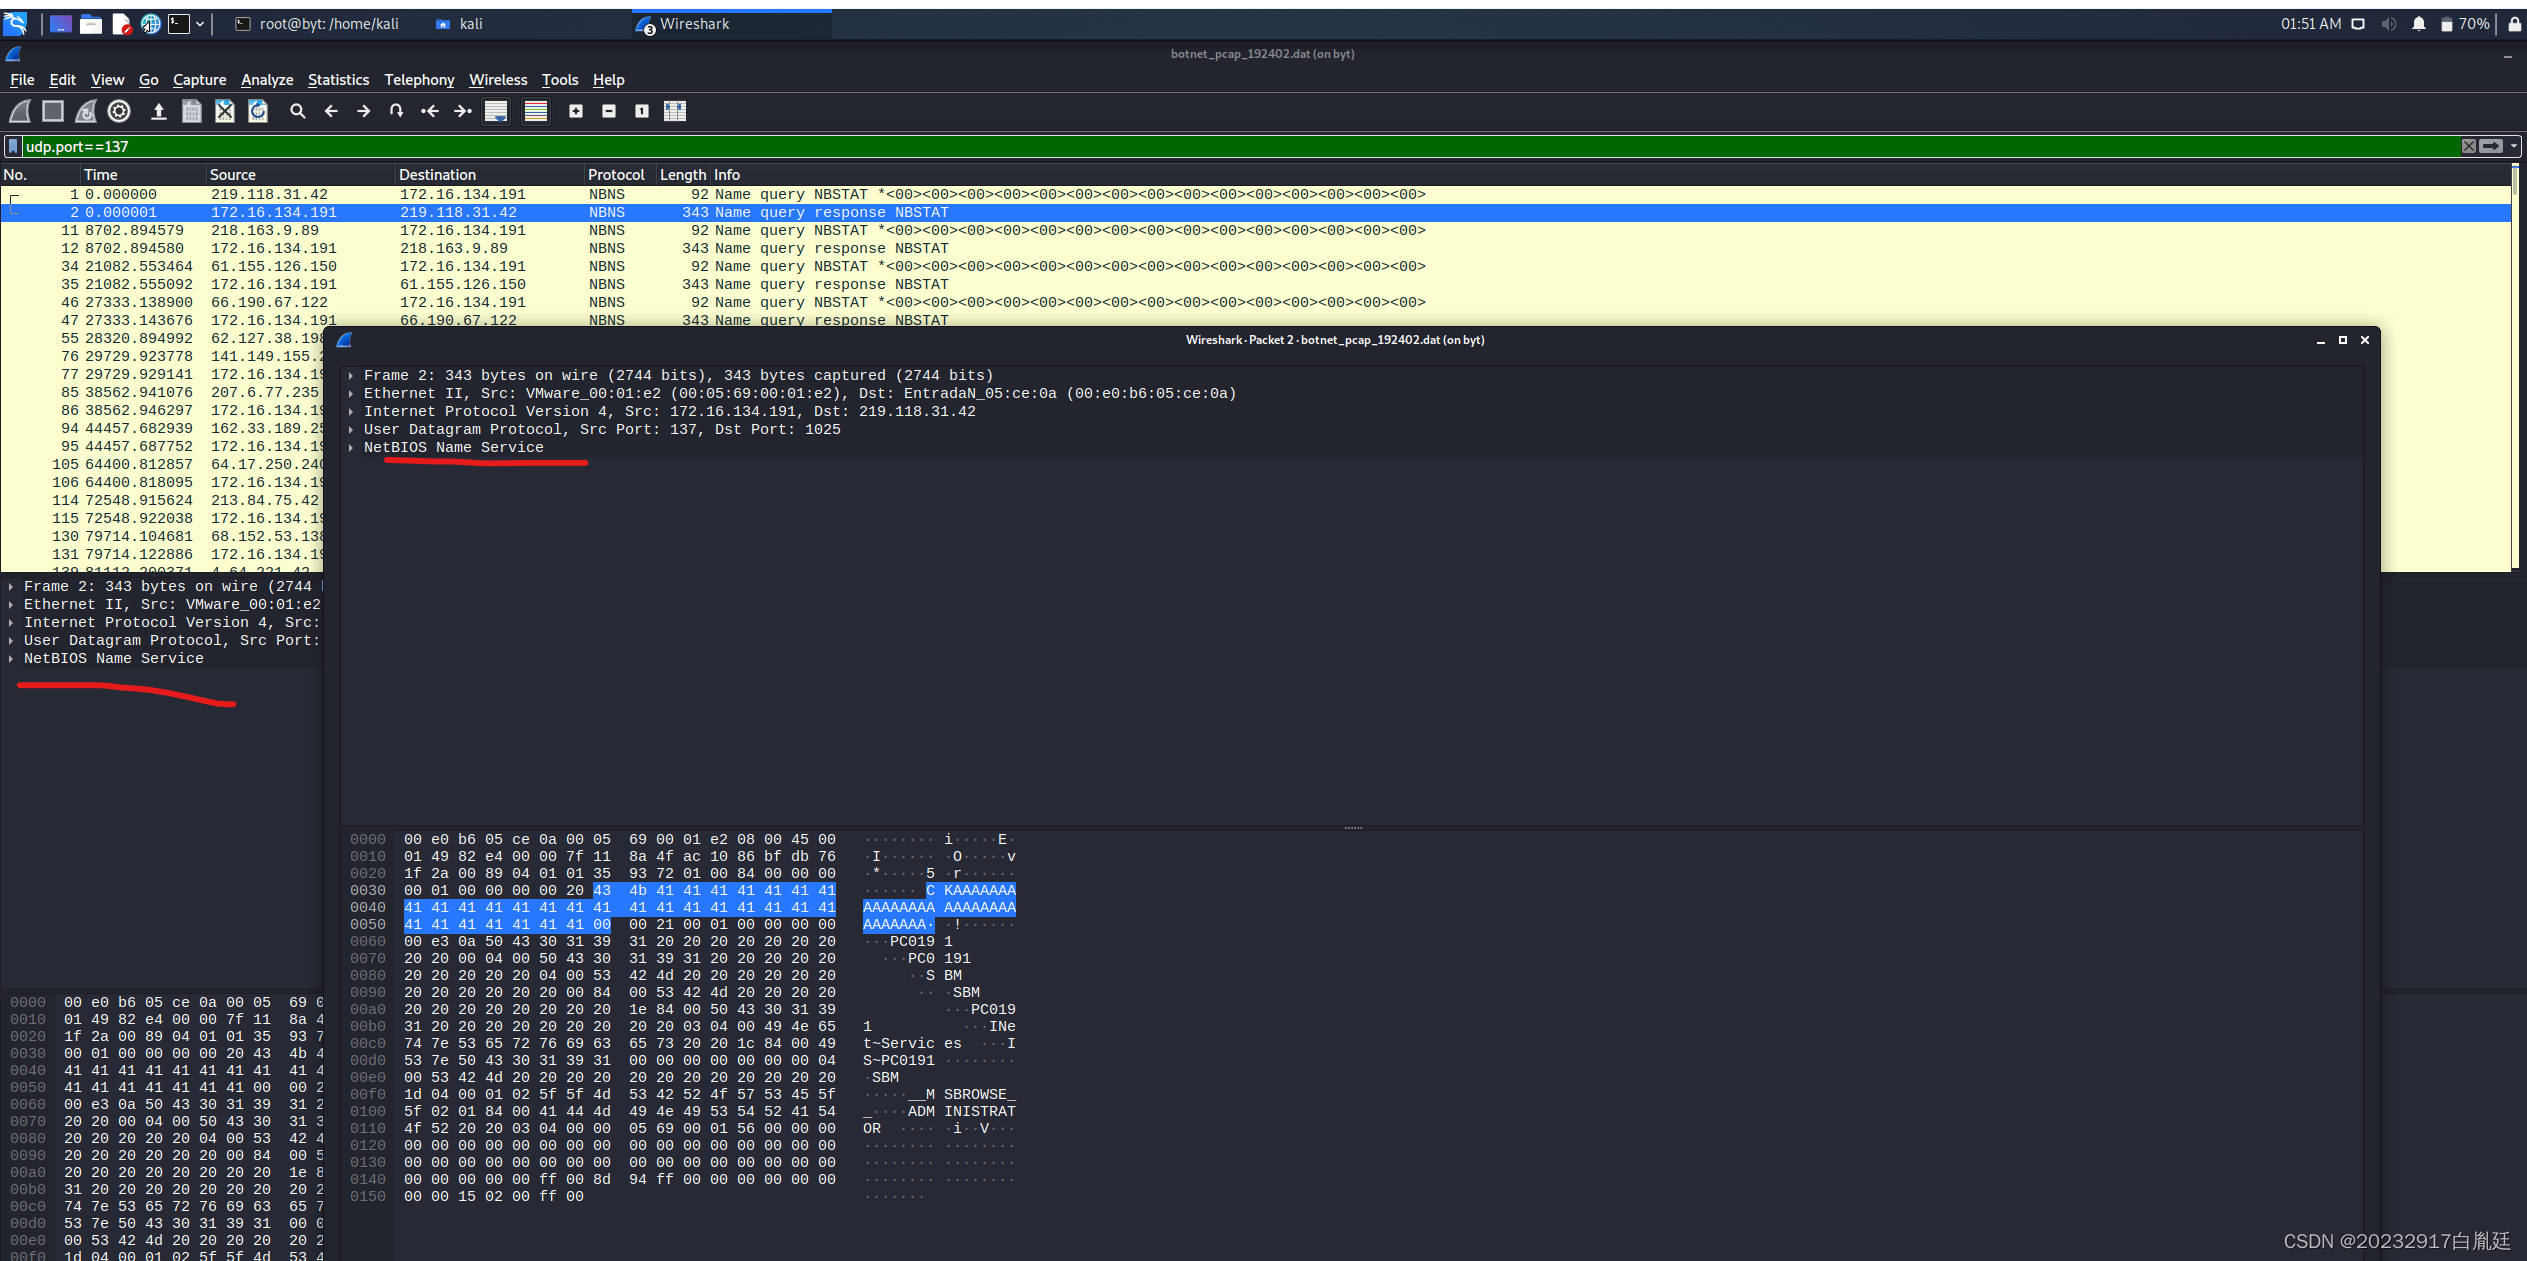Viewport: 2527px width, 1261px height.
Task: Open the terminal launcher in top panel
Action: (x=179, y=24)
